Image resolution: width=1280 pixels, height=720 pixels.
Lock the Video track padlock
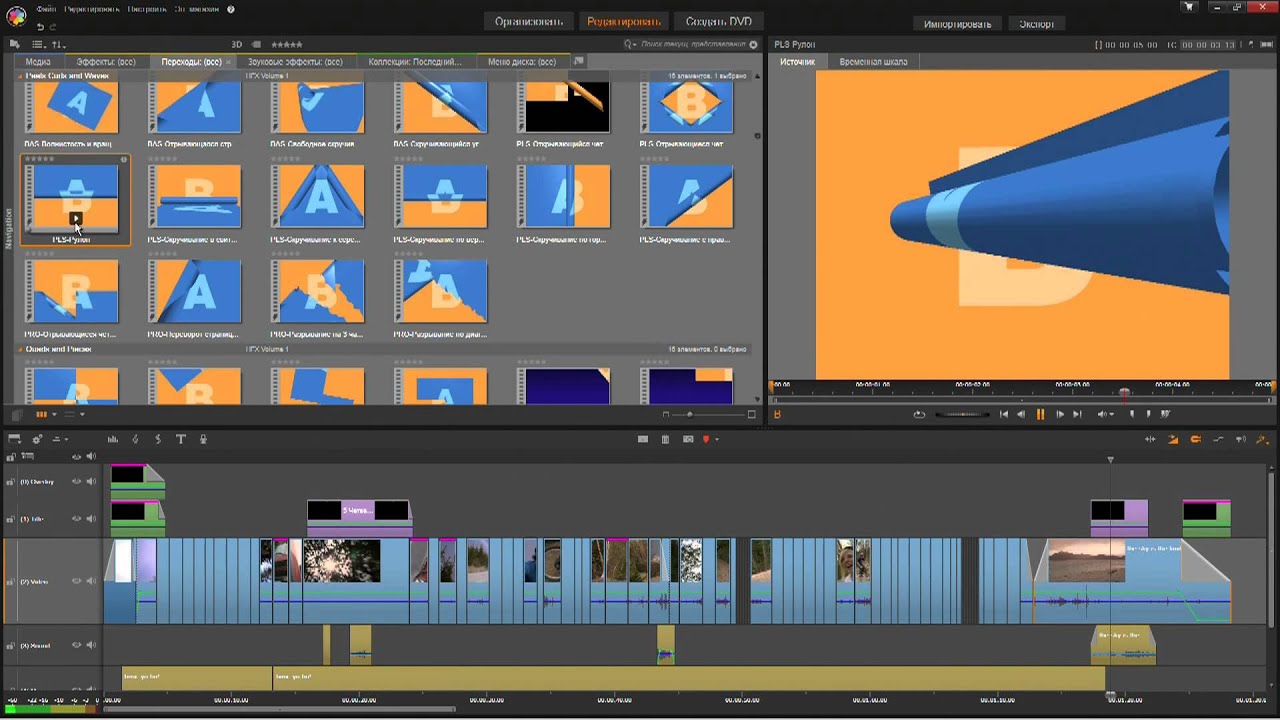11,582
